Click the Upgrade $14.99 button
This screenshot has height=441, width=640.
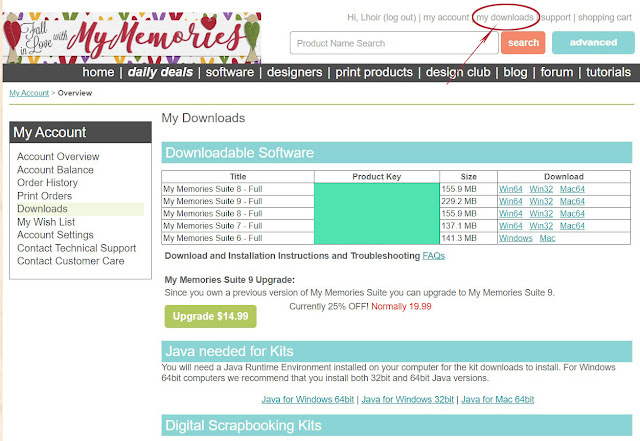(x=210, y=316)
